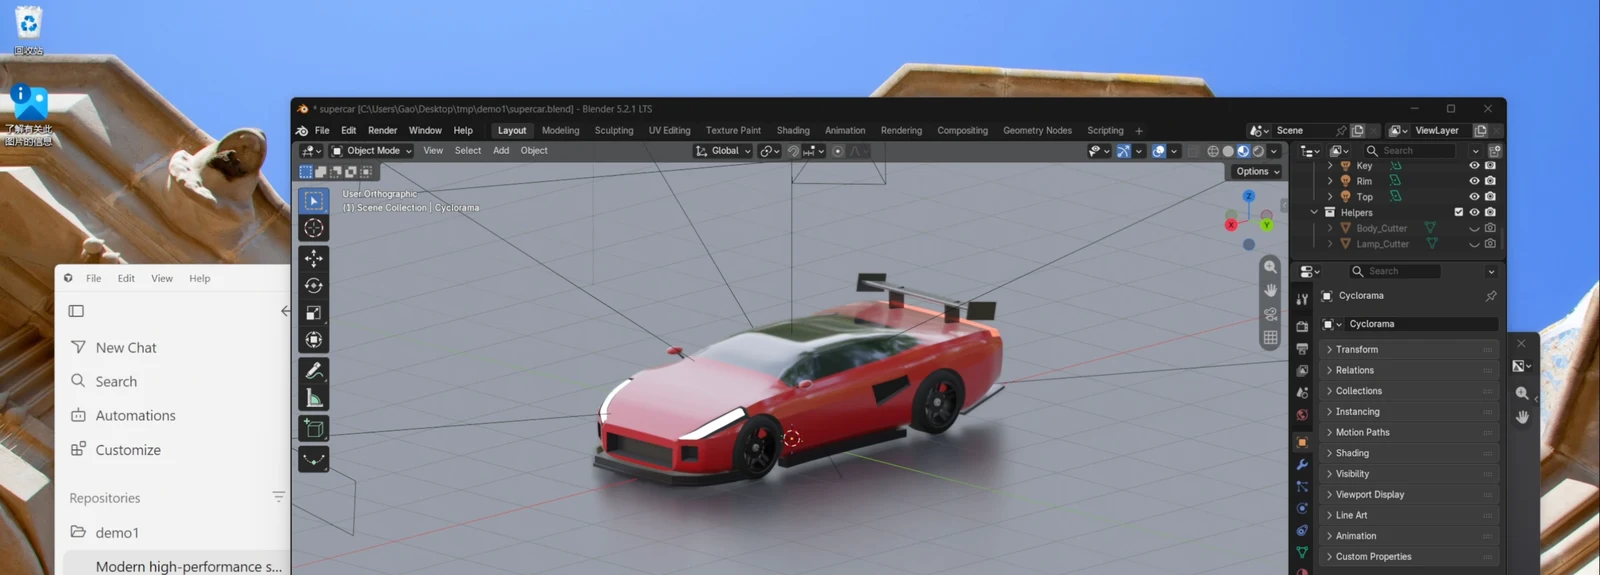Switch to the Modeling workspace tab

click(x=560, y=131)
